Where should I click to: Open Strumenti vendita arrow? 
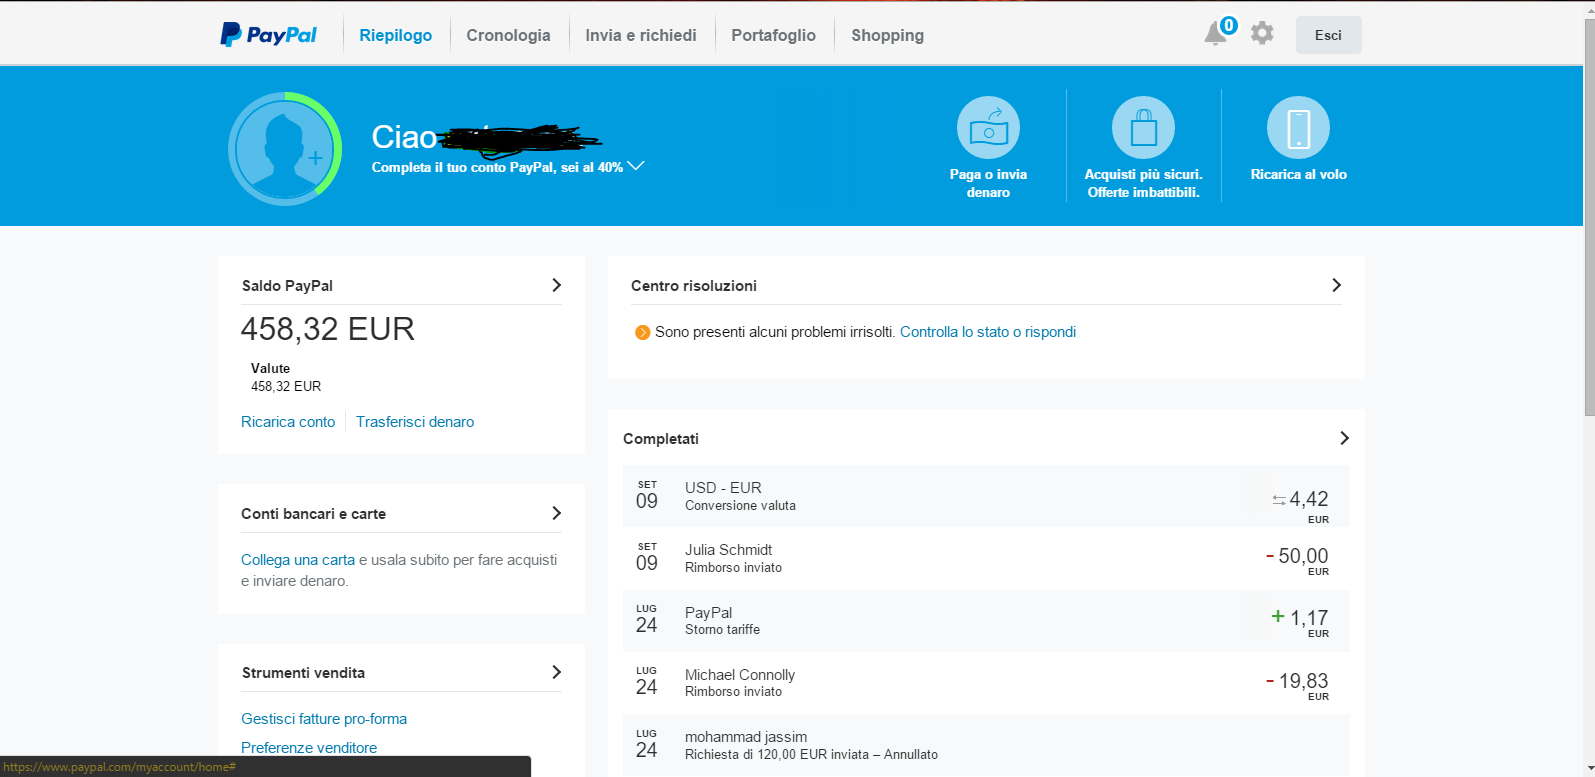pos(557,672)
